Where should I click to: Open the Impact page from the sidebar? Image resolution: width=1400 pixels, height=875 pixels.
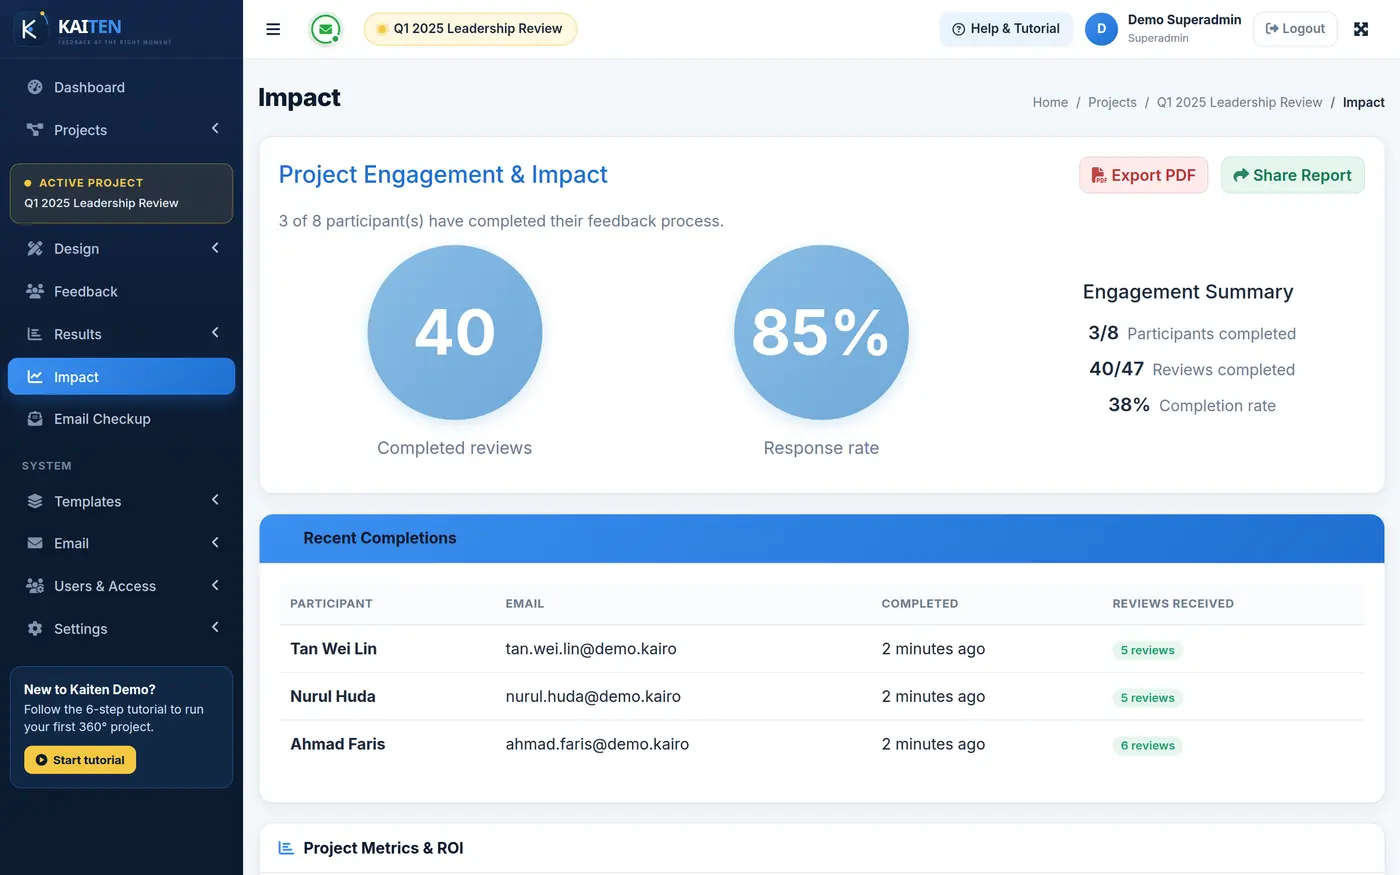click(121, 377)
